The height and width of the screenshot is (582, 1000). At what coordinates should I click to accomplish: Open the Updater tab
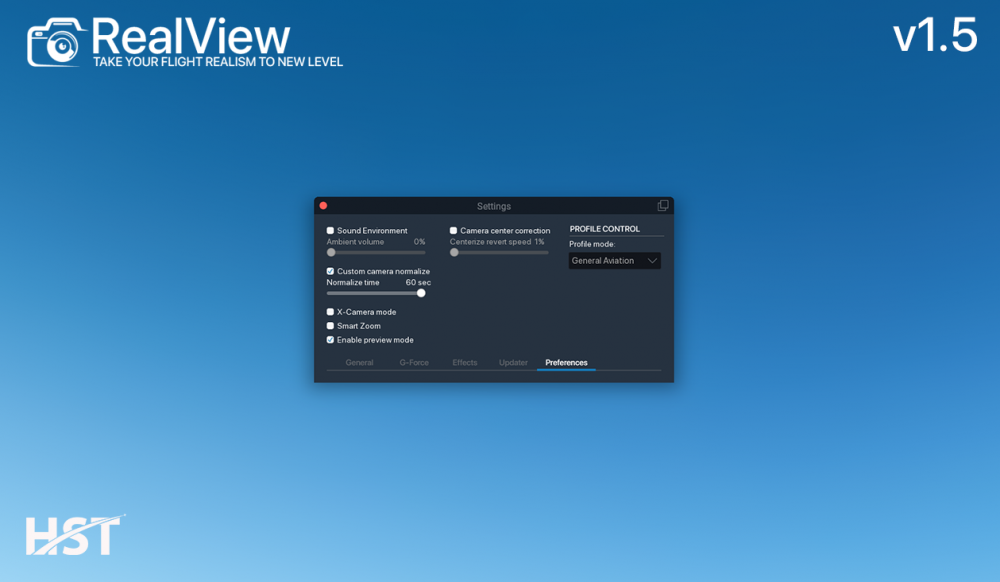513,363
